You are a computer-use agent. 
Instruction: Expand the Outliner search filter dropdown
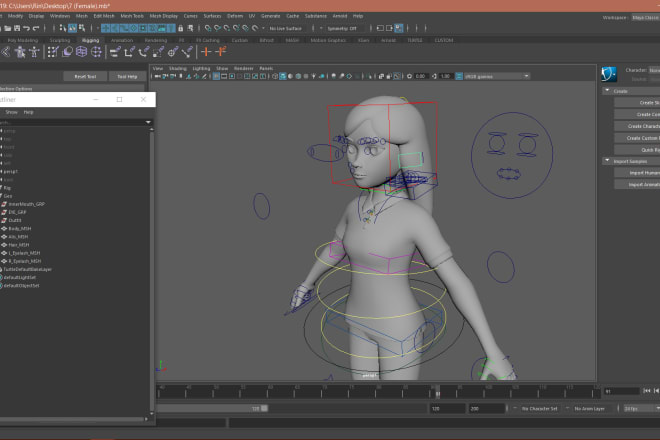(x=148, y=122)
